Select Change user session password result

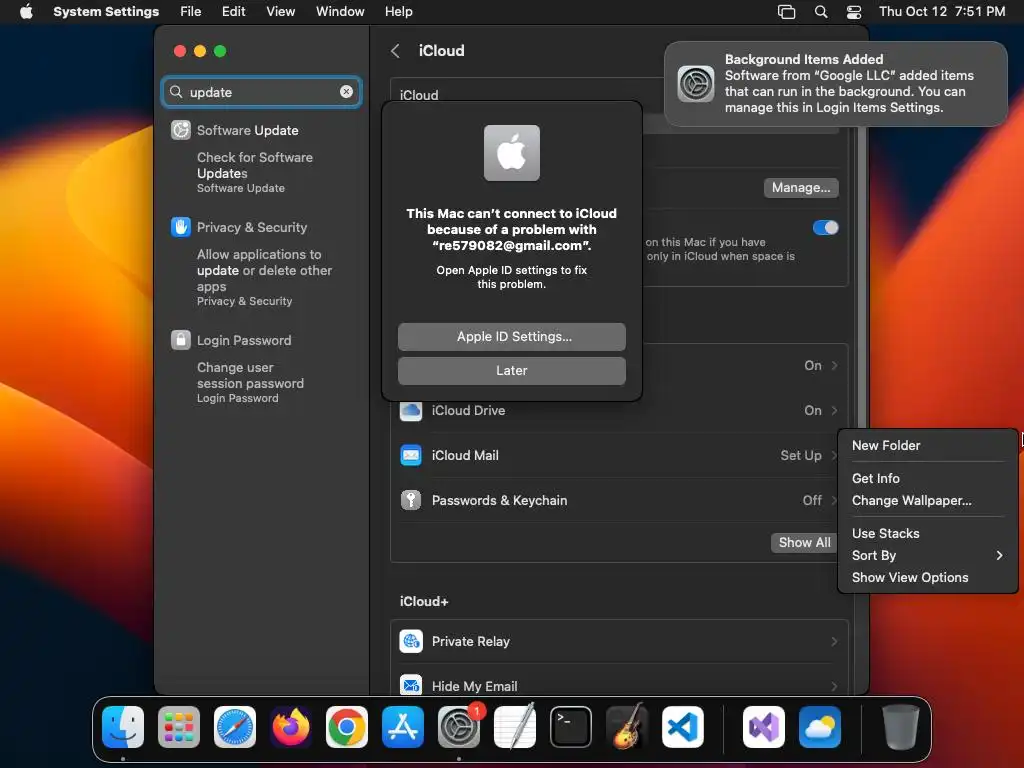coord(251,383)
